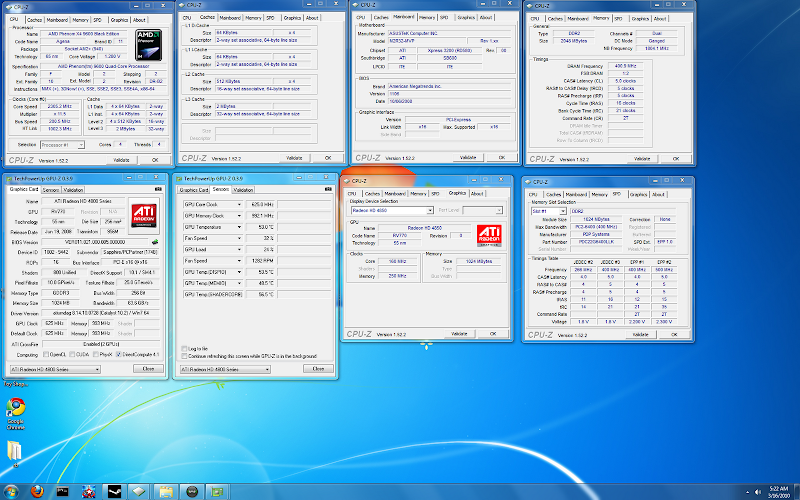Image resolution: width=800 pixels, height=500 pixels.
Task: Open the command prompt taskbar icon
Action: click(62, 491)
